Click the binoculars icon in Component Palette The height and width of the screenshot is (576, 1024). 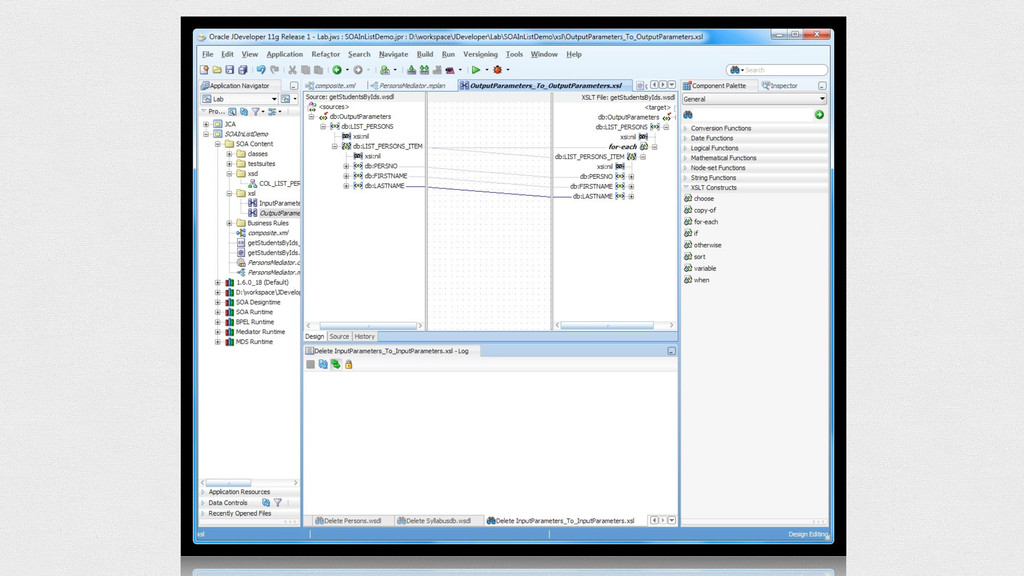(x=688, y=115)
